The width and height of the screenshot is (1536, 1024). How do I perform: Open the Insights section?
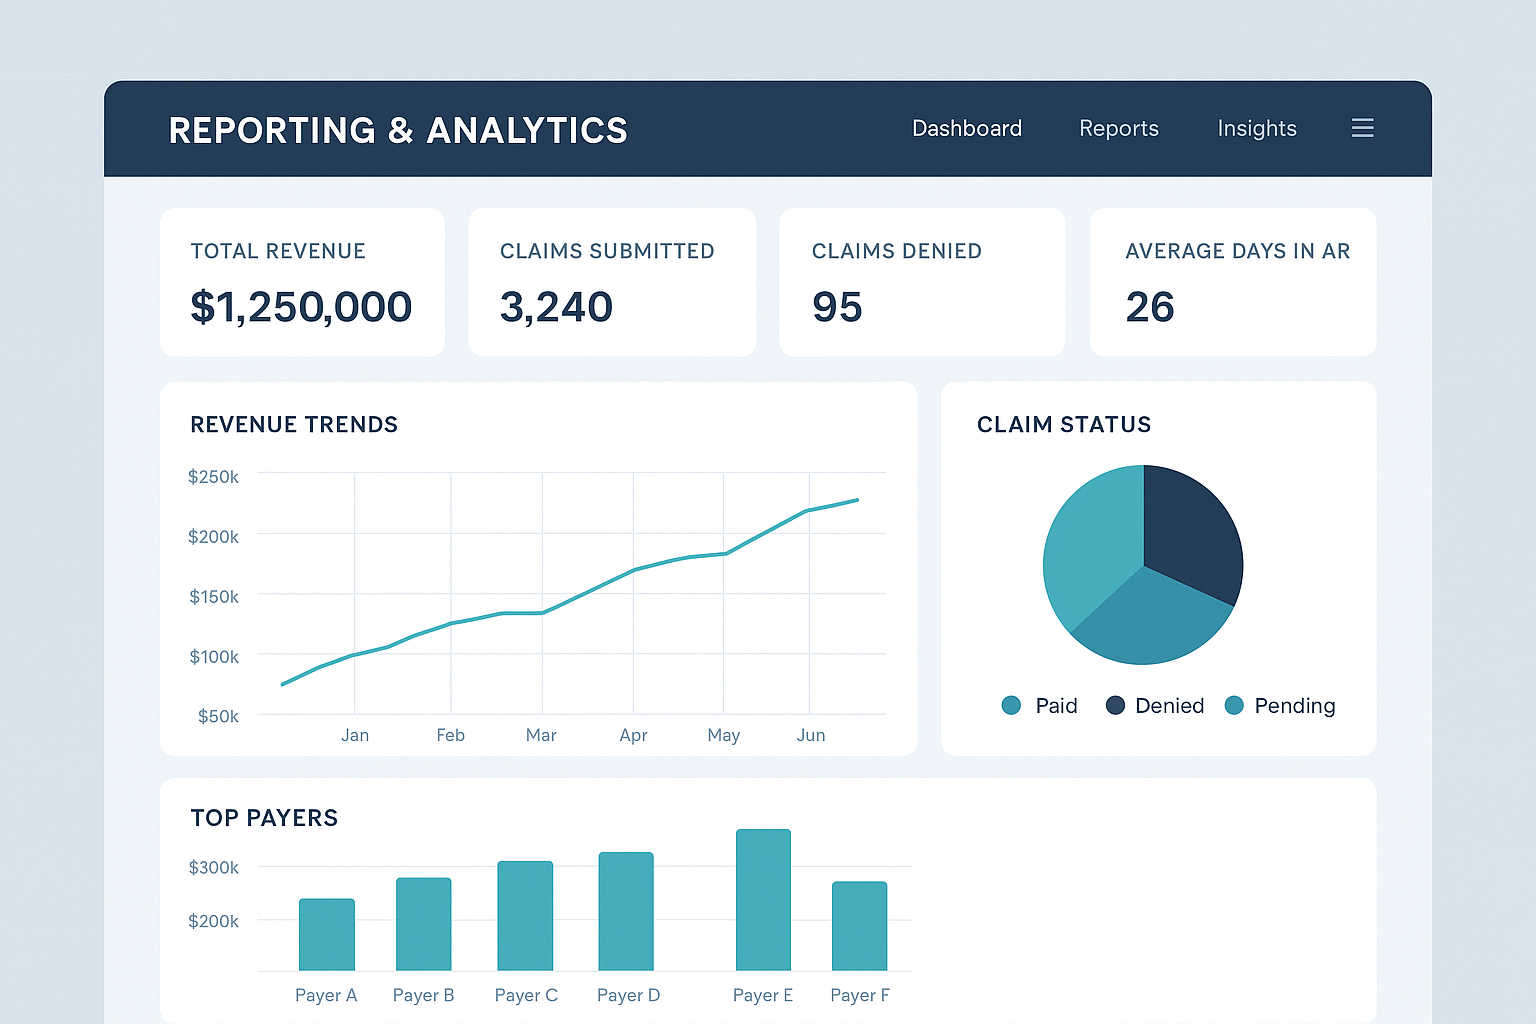point(1256,128)
